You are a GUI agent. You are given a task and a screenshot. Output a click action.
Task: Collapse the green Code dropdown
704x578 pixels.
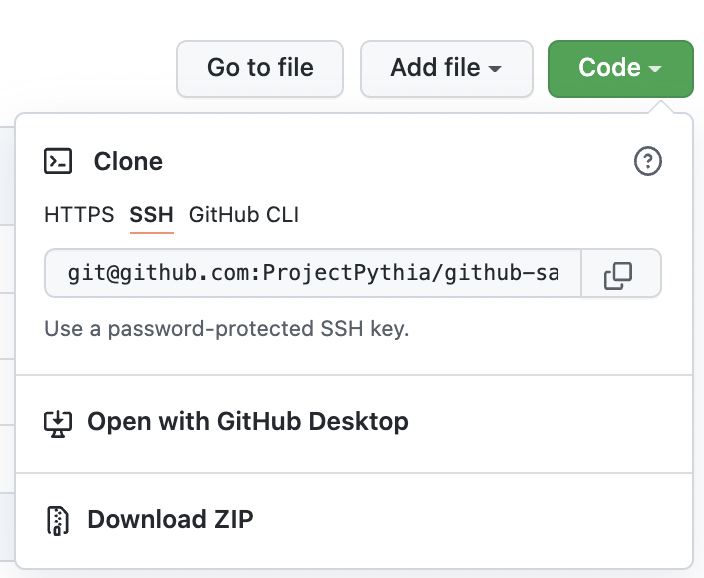pos(620,68)
